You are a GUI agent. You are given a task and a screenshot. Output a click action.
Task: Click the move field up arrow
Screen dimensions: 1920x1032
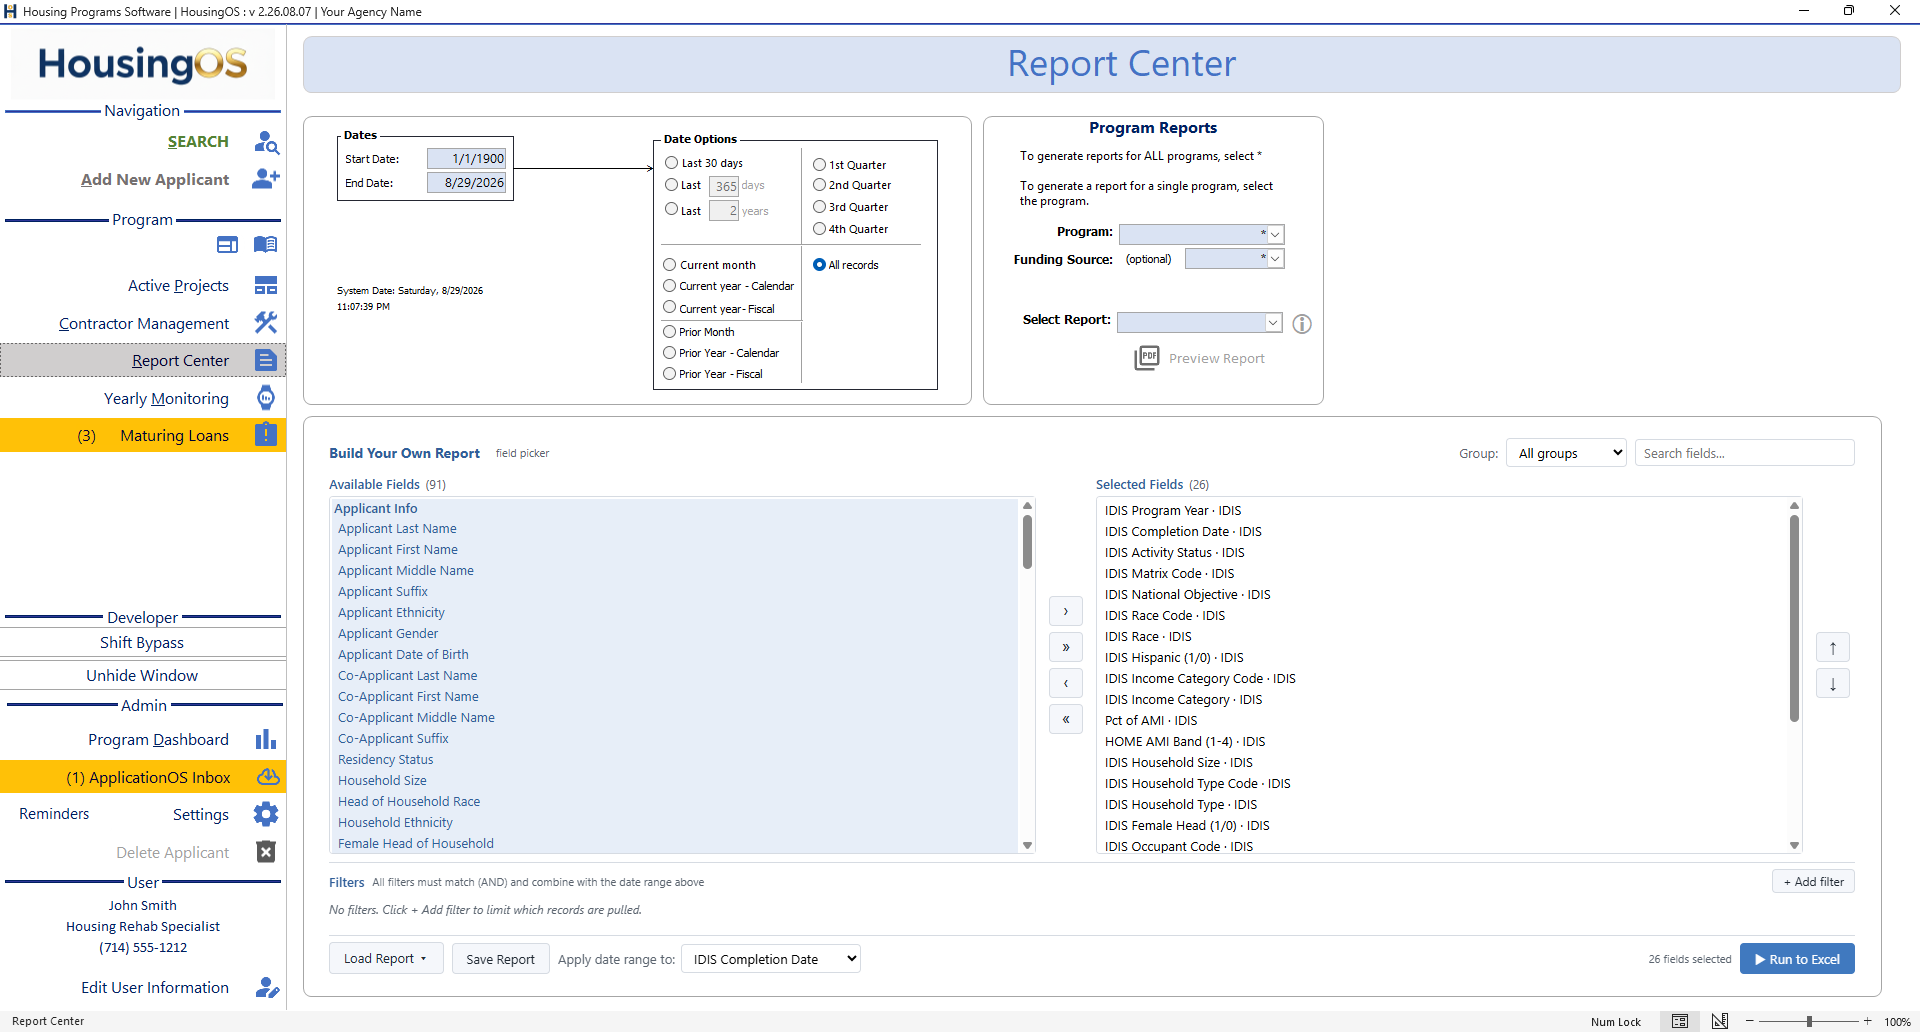(1833, 648)
